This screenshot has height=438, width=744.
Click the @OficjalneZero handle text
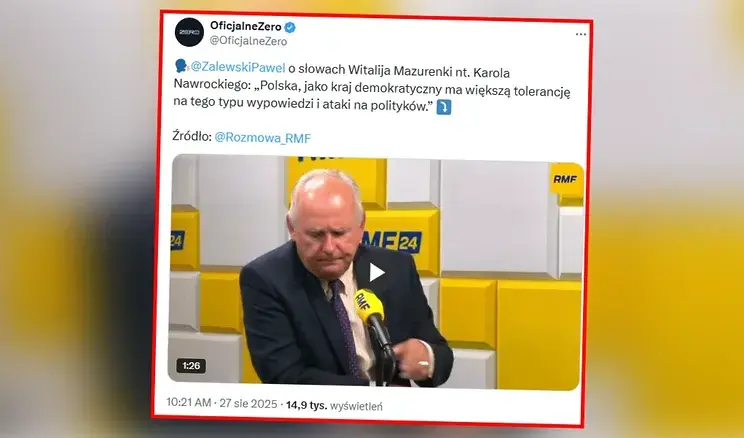click(x=249, y=41)
